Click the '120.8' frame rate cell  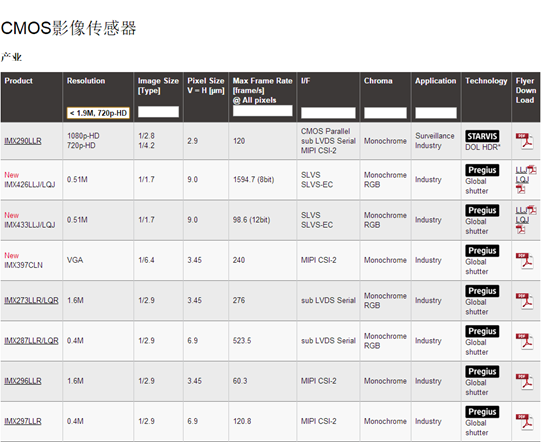tap(242, 421)
